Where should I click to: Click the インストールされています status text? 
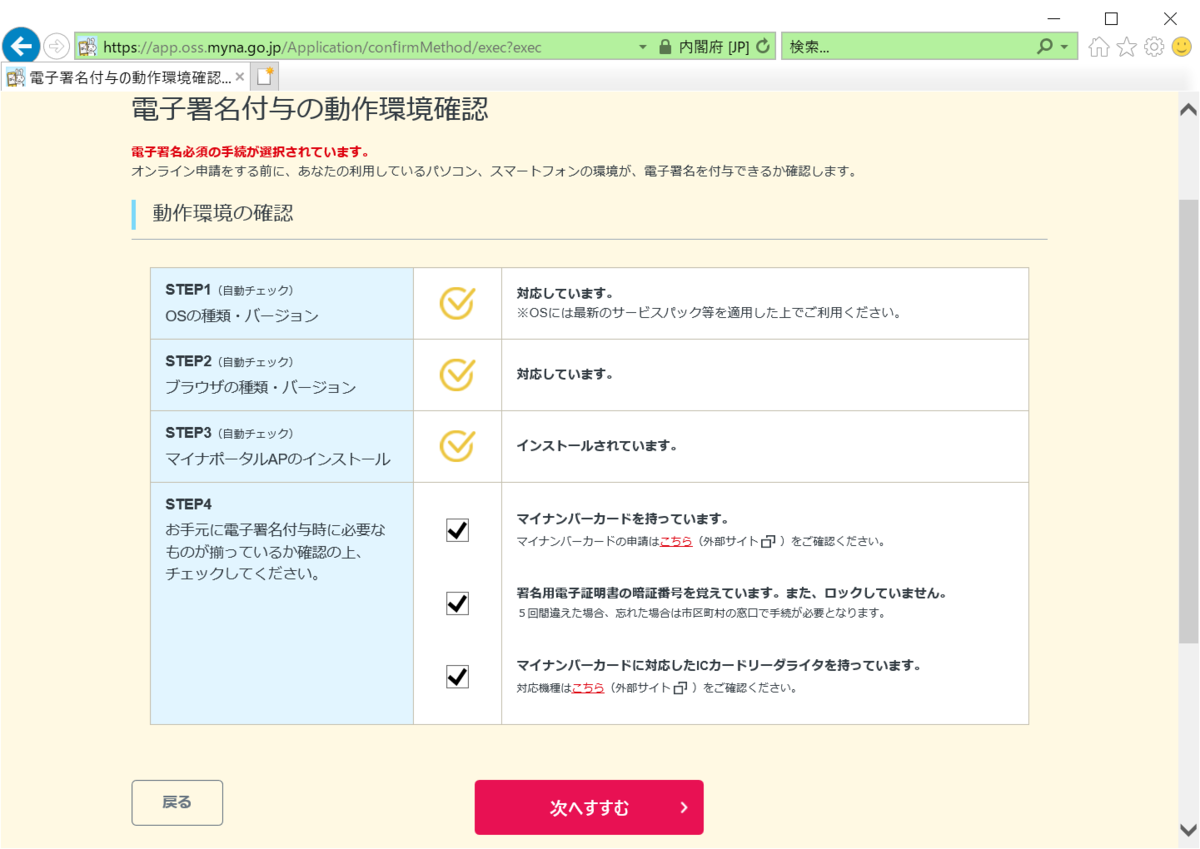(x=597, y=446)
